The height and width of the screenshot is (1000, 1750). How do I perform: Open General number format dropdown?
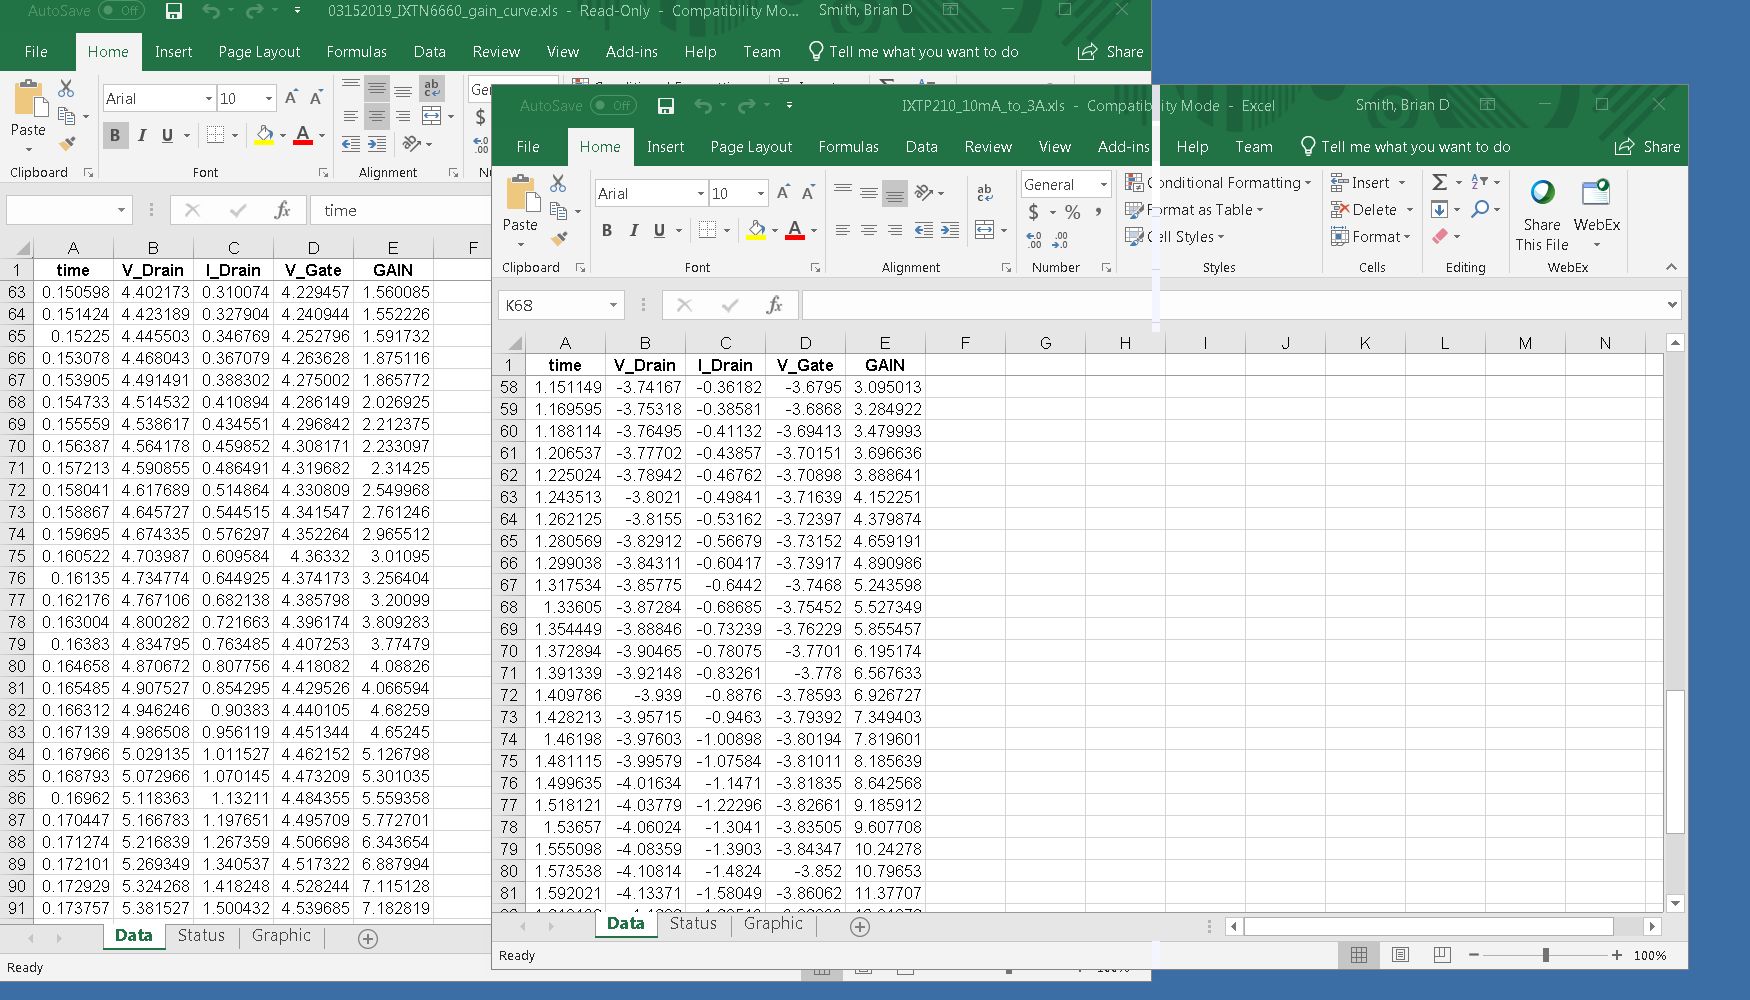coord(1104,184)
